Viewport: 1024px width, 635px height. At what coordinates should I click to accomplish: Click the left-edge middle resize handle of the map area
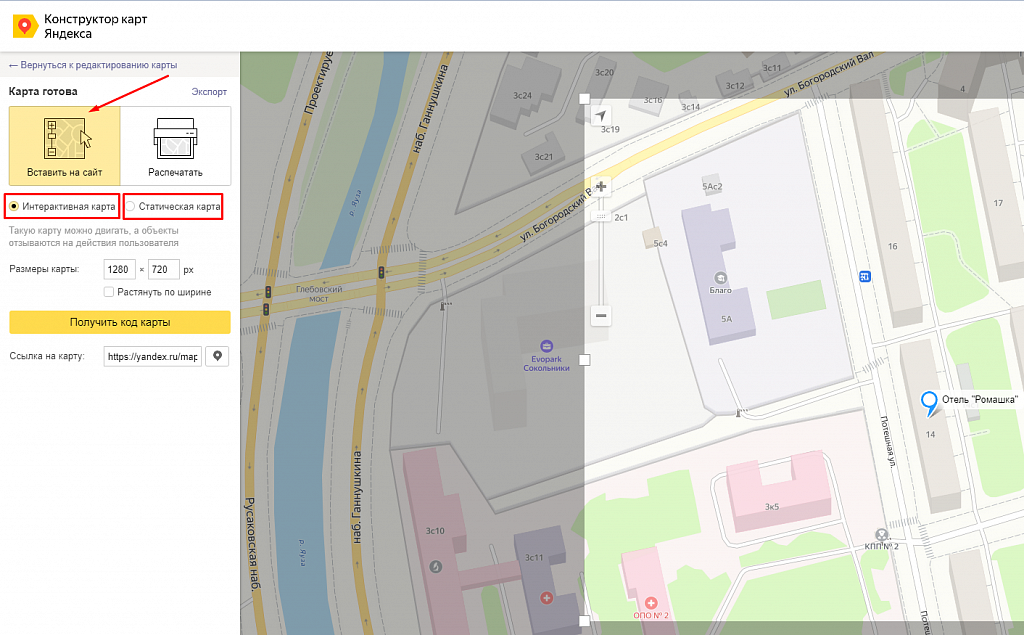coord(584,360)
